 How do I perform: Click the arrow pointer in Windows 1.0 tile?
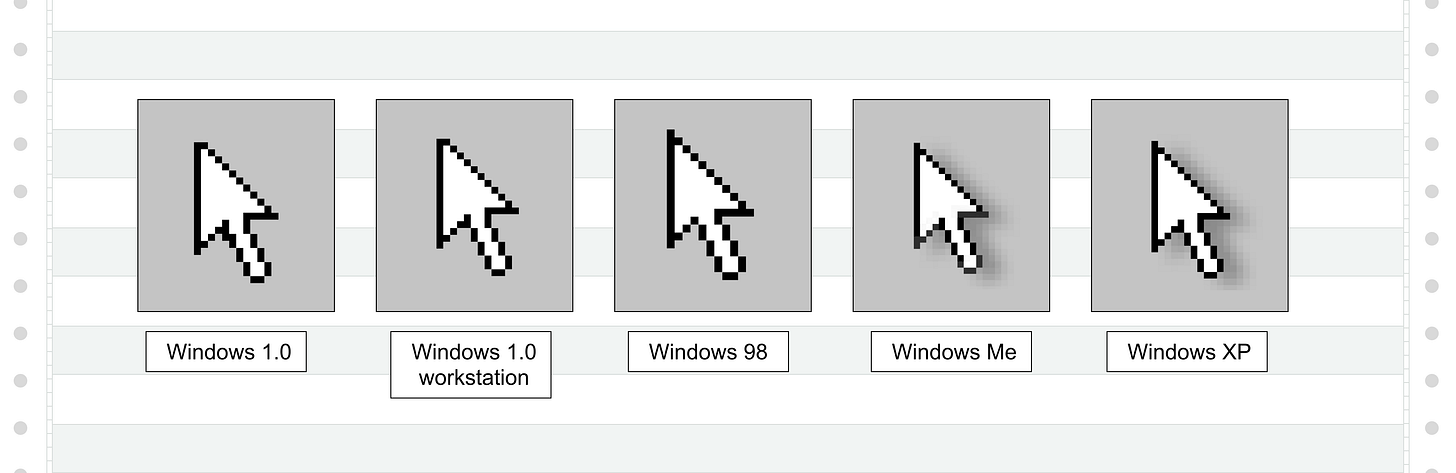pyautogui.click(x=235, y=212)
